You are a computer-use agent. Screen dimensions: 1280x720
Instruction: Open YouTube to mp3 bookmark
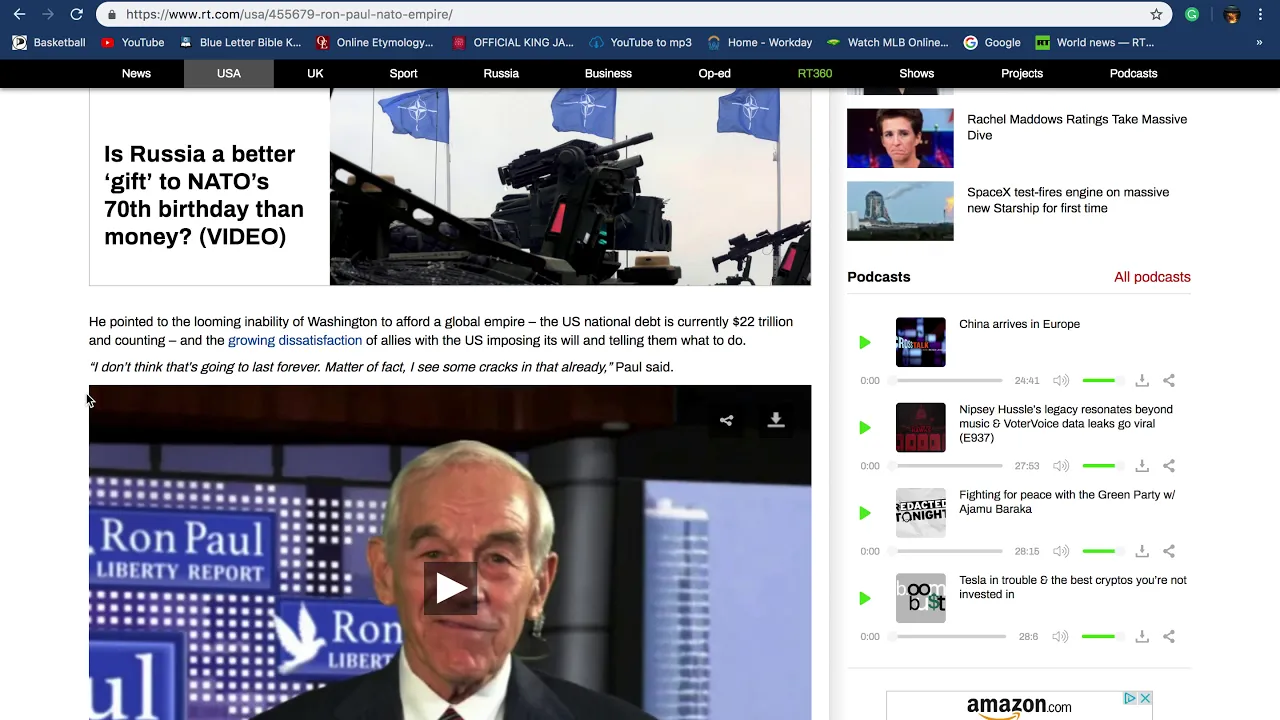point(640,43)
